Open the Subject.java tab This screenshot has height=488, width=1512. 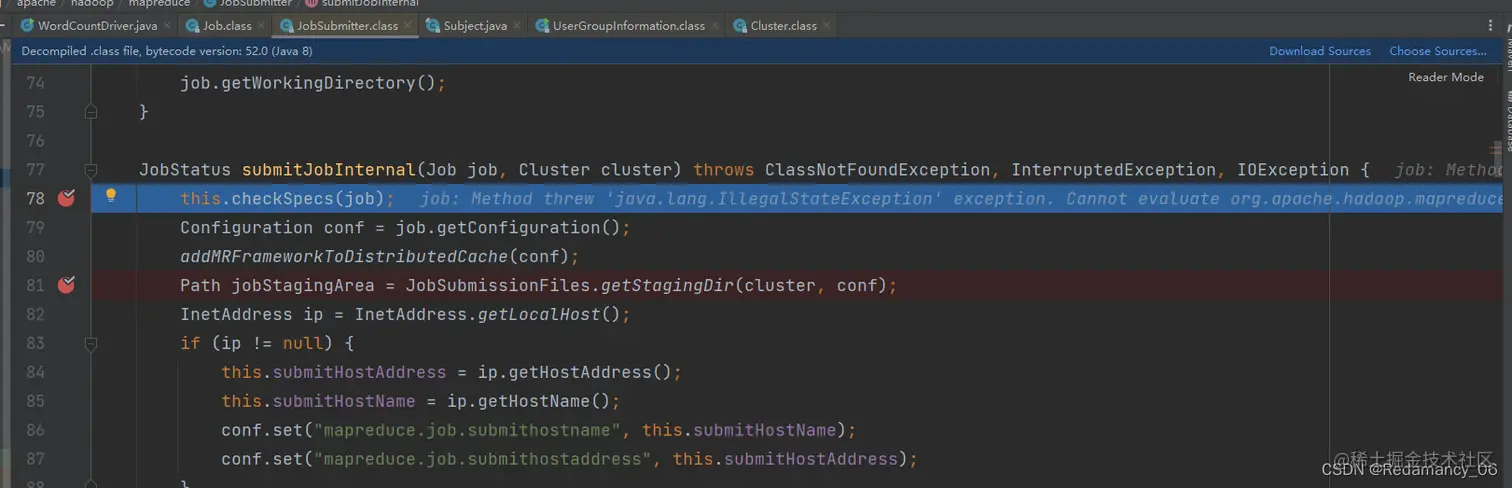475,26
